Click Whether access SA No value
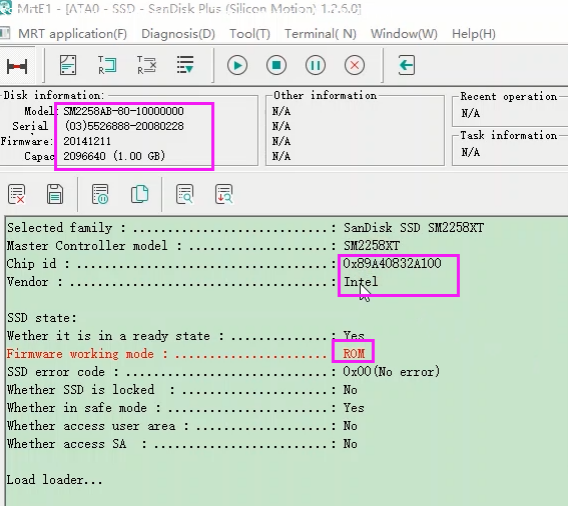 pyautogui.click(x=350, y=444)
